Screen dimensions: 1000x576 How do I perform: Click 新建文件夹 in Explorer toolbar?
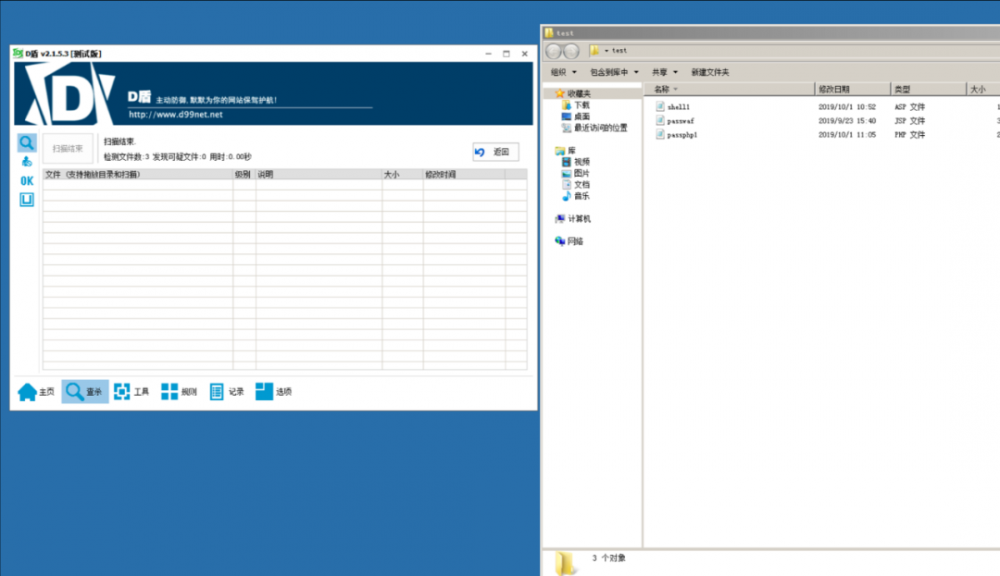710,72
